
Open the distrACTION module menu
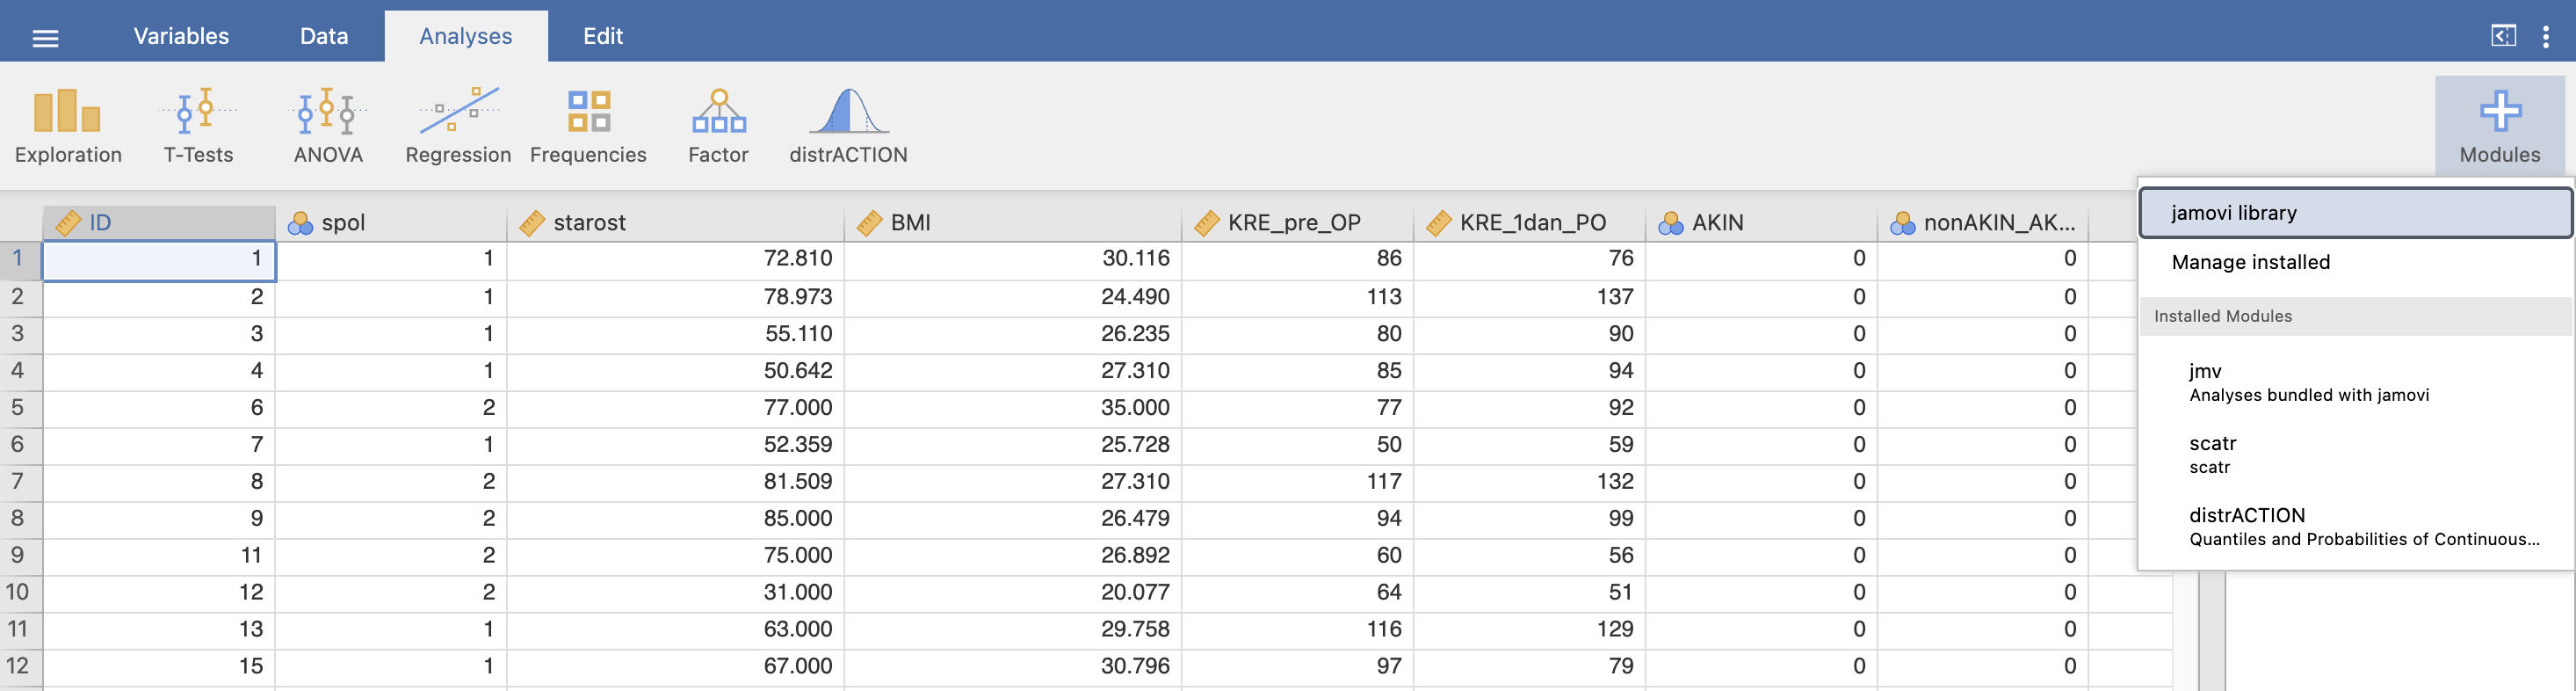848,126
